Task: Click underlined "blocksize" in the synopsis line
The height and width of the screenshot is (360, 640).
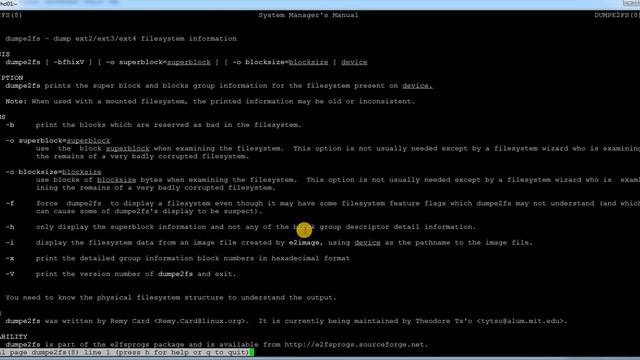Action: pyautogui.click(x=309, y=62)
